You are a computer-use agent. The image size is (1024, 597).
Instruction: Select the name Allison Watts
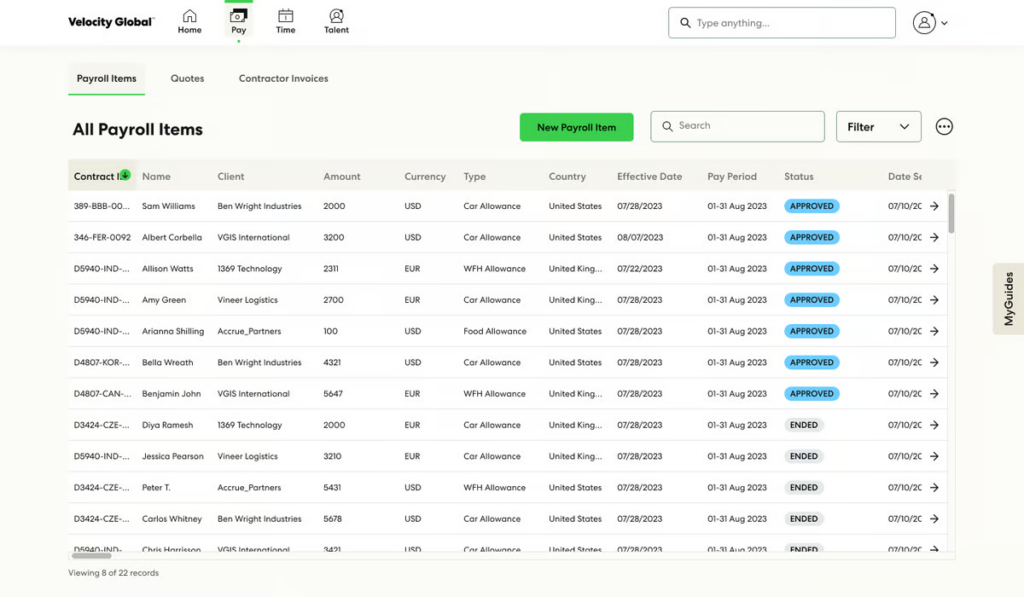168,268
